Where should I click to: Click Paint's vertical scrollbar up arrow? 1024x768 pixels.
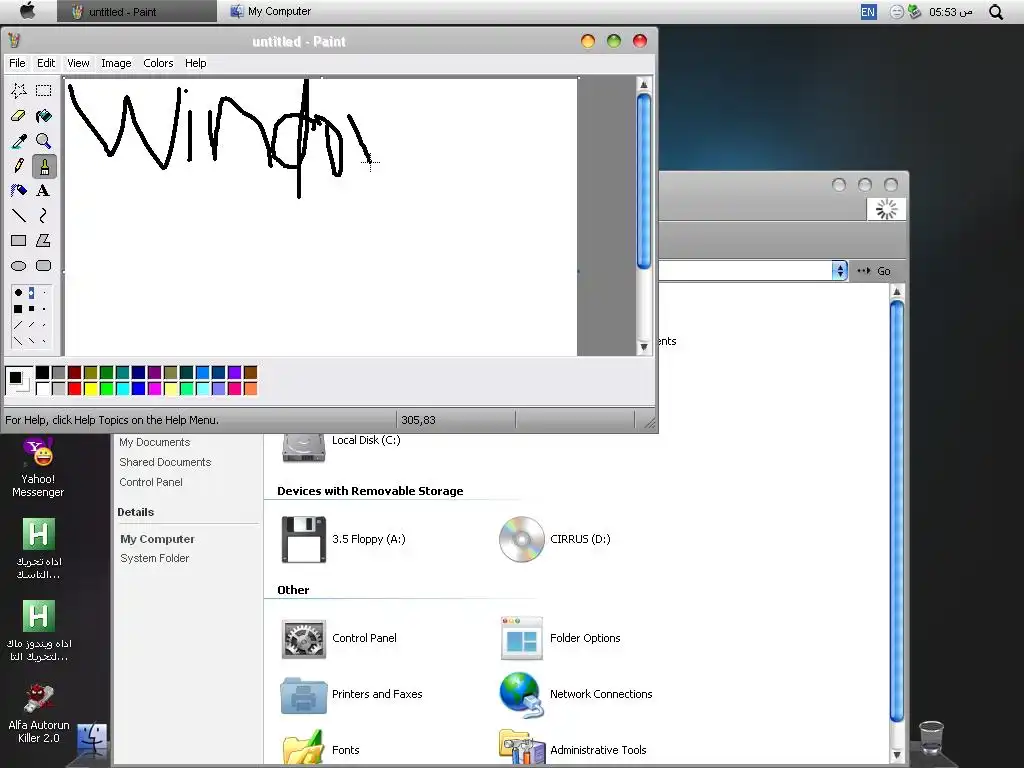[x=643, y=85]
